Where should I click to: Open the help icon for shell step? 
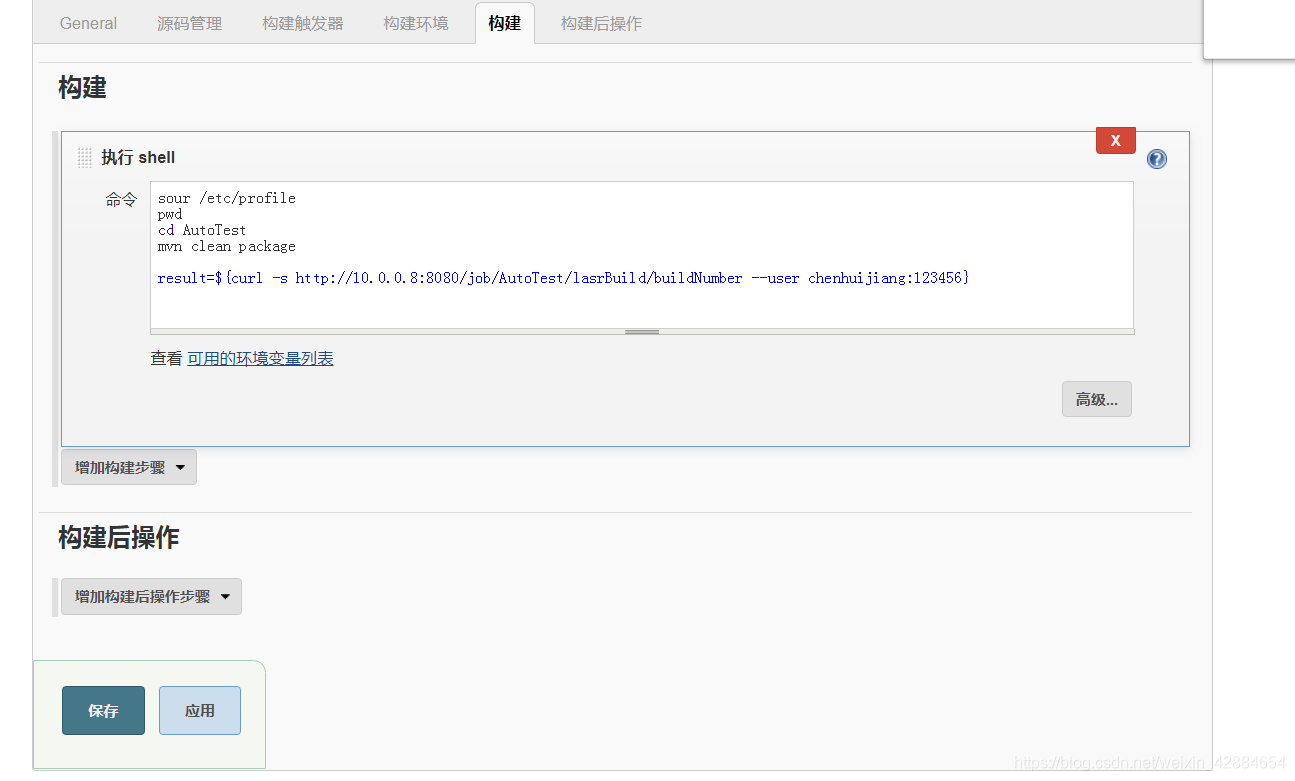(1157, 159)
